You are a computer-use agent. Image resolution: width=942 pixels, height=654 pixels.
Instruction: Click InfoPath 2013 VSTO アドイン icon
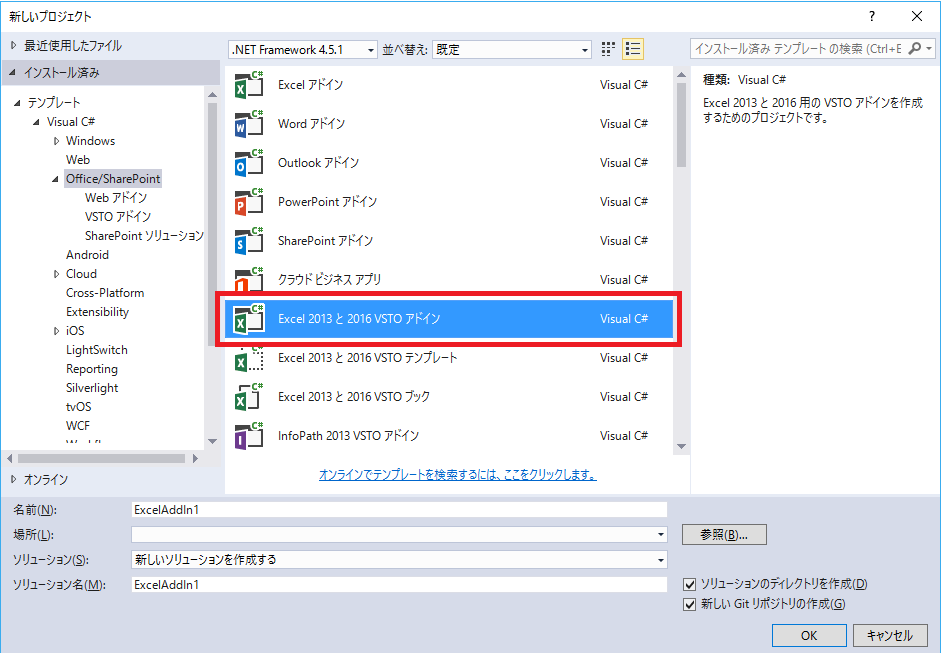249,436
